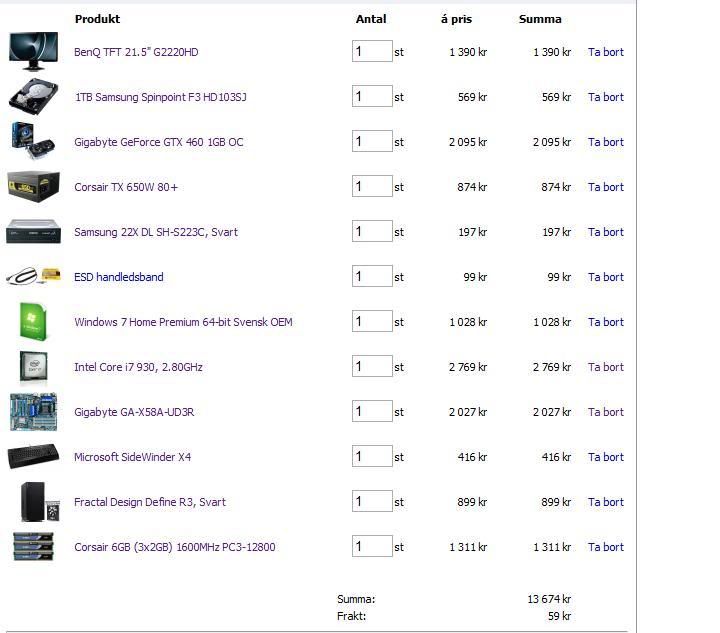The height and width of the screenshot is (633, 720).
Task: Click the BenQ monitor product thumbnail
Action: pyautogui.click(x=33, y=50)
